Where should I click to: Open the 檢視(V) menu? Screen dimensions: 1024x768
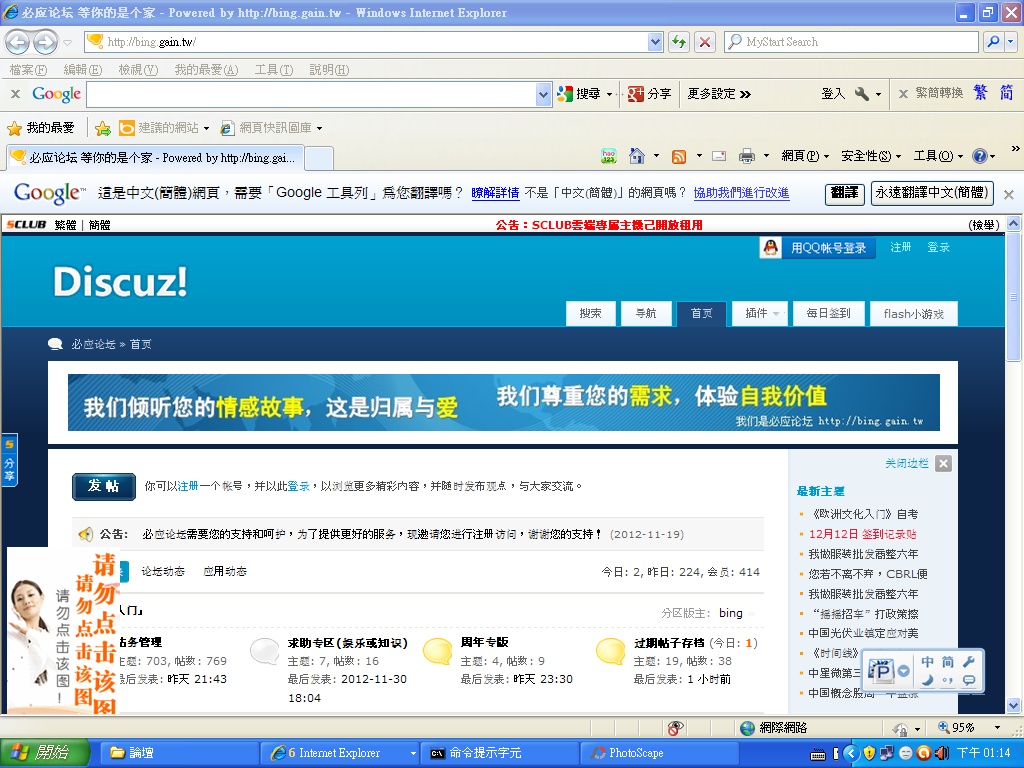[x=138, y=69]
